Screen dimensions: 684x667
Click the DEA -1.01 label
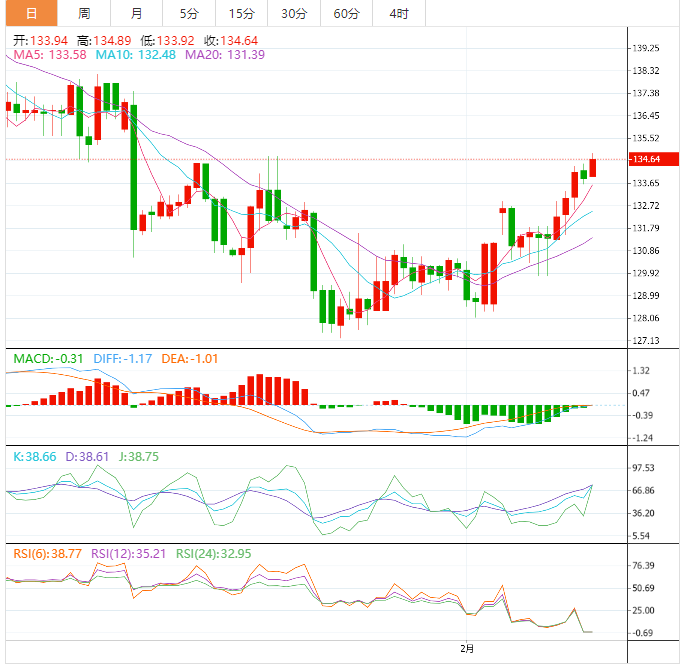coord(189,359)
